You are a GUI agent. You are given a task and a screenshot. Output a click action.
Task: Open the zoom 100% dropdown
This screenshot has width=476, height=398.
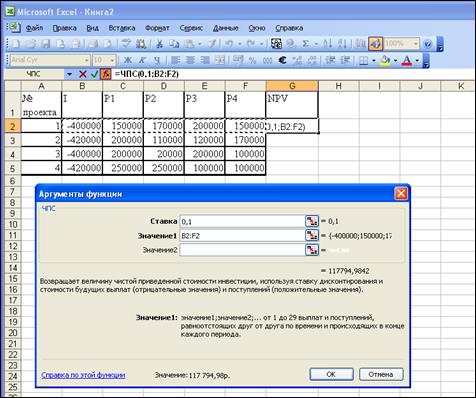(416, 44)
